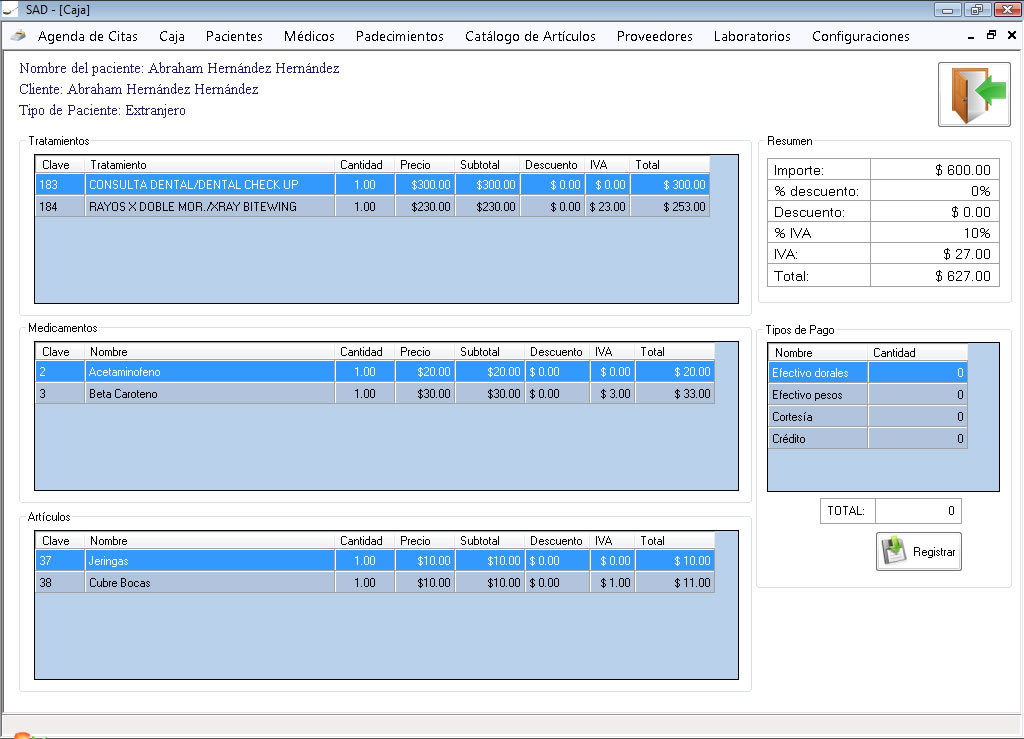
Task: Click the $ 23.00 IVA cell
Action: click(x=607, y=207)
